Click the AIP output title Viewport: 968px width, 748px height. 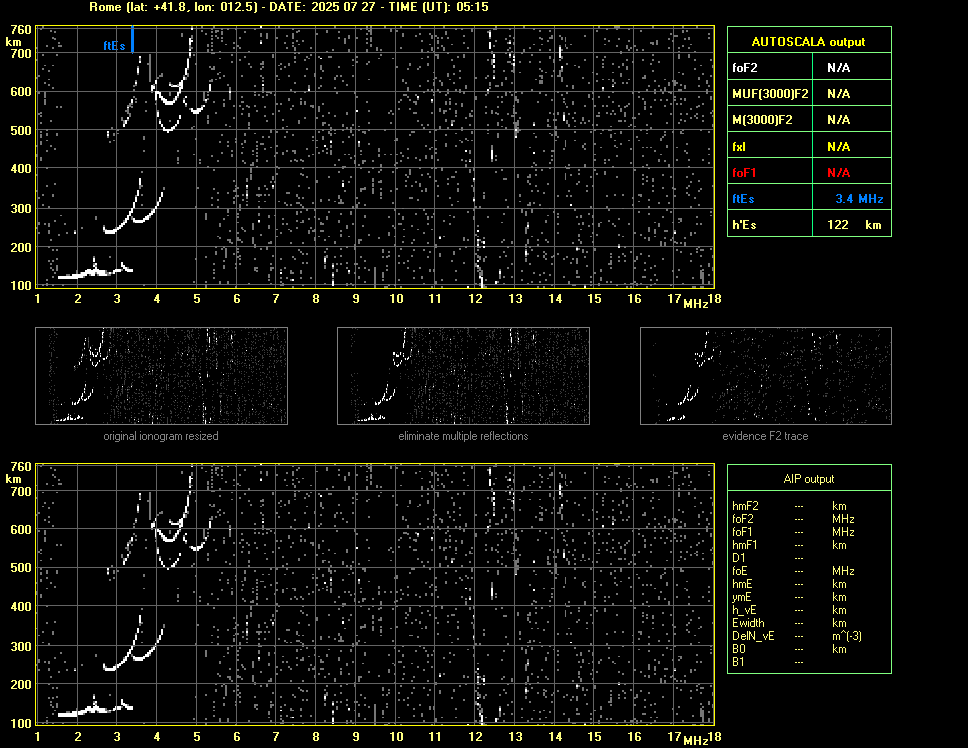pos(808,479)
